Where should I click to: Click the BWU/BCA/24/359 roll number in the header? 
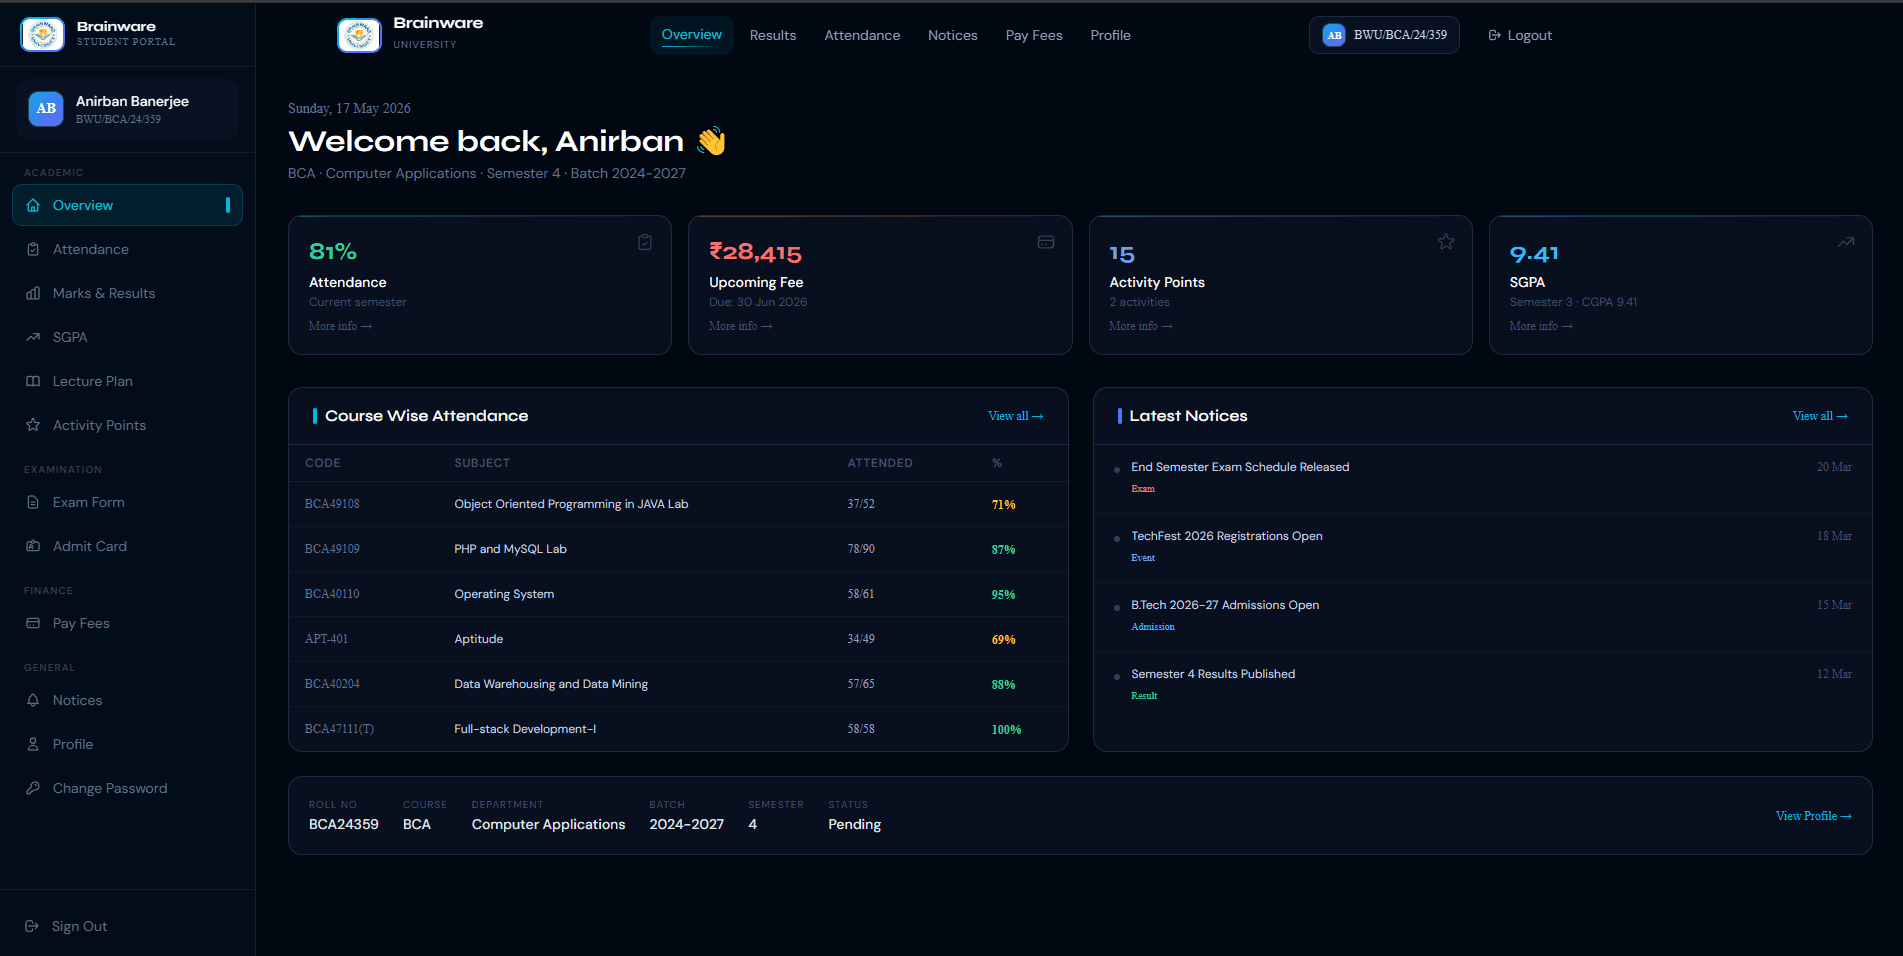click(1400, 35)
